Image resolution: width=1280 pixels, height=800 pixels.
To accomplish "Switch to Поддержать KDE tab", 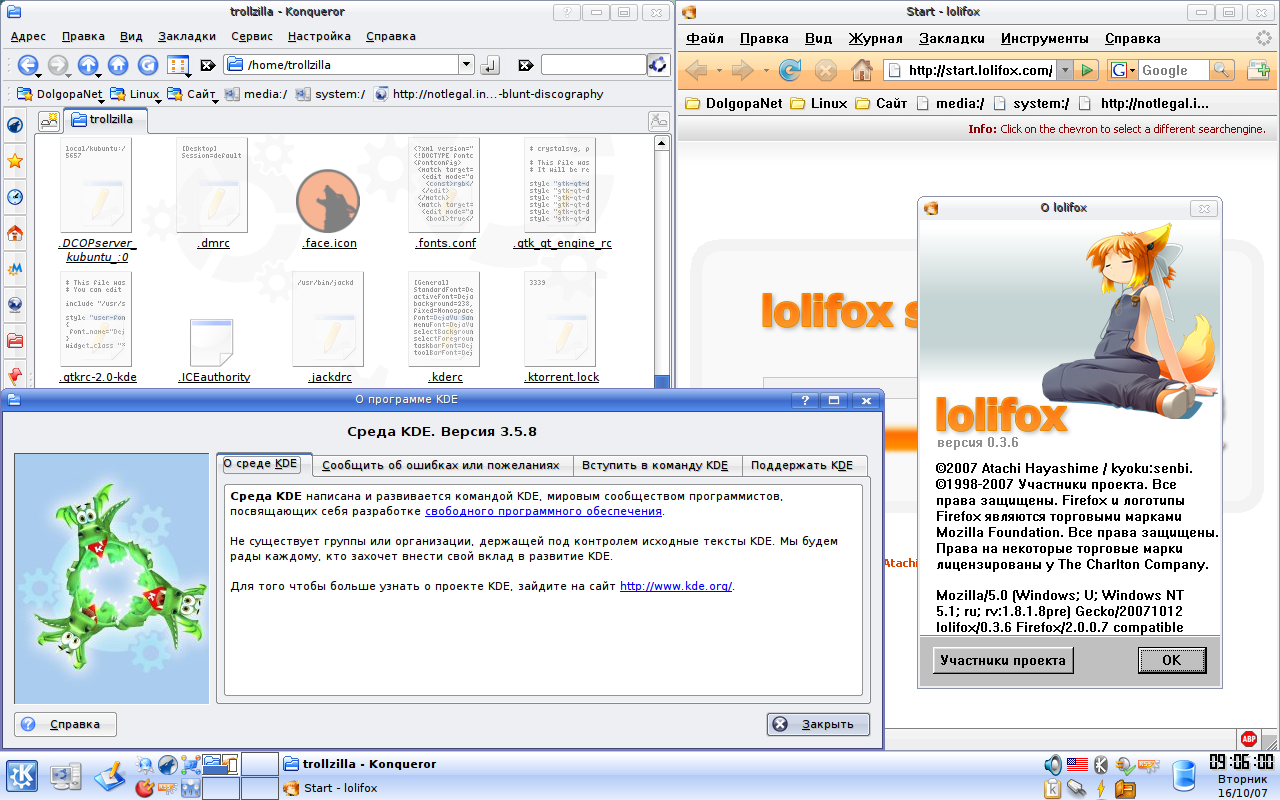I will click(802, 465).
